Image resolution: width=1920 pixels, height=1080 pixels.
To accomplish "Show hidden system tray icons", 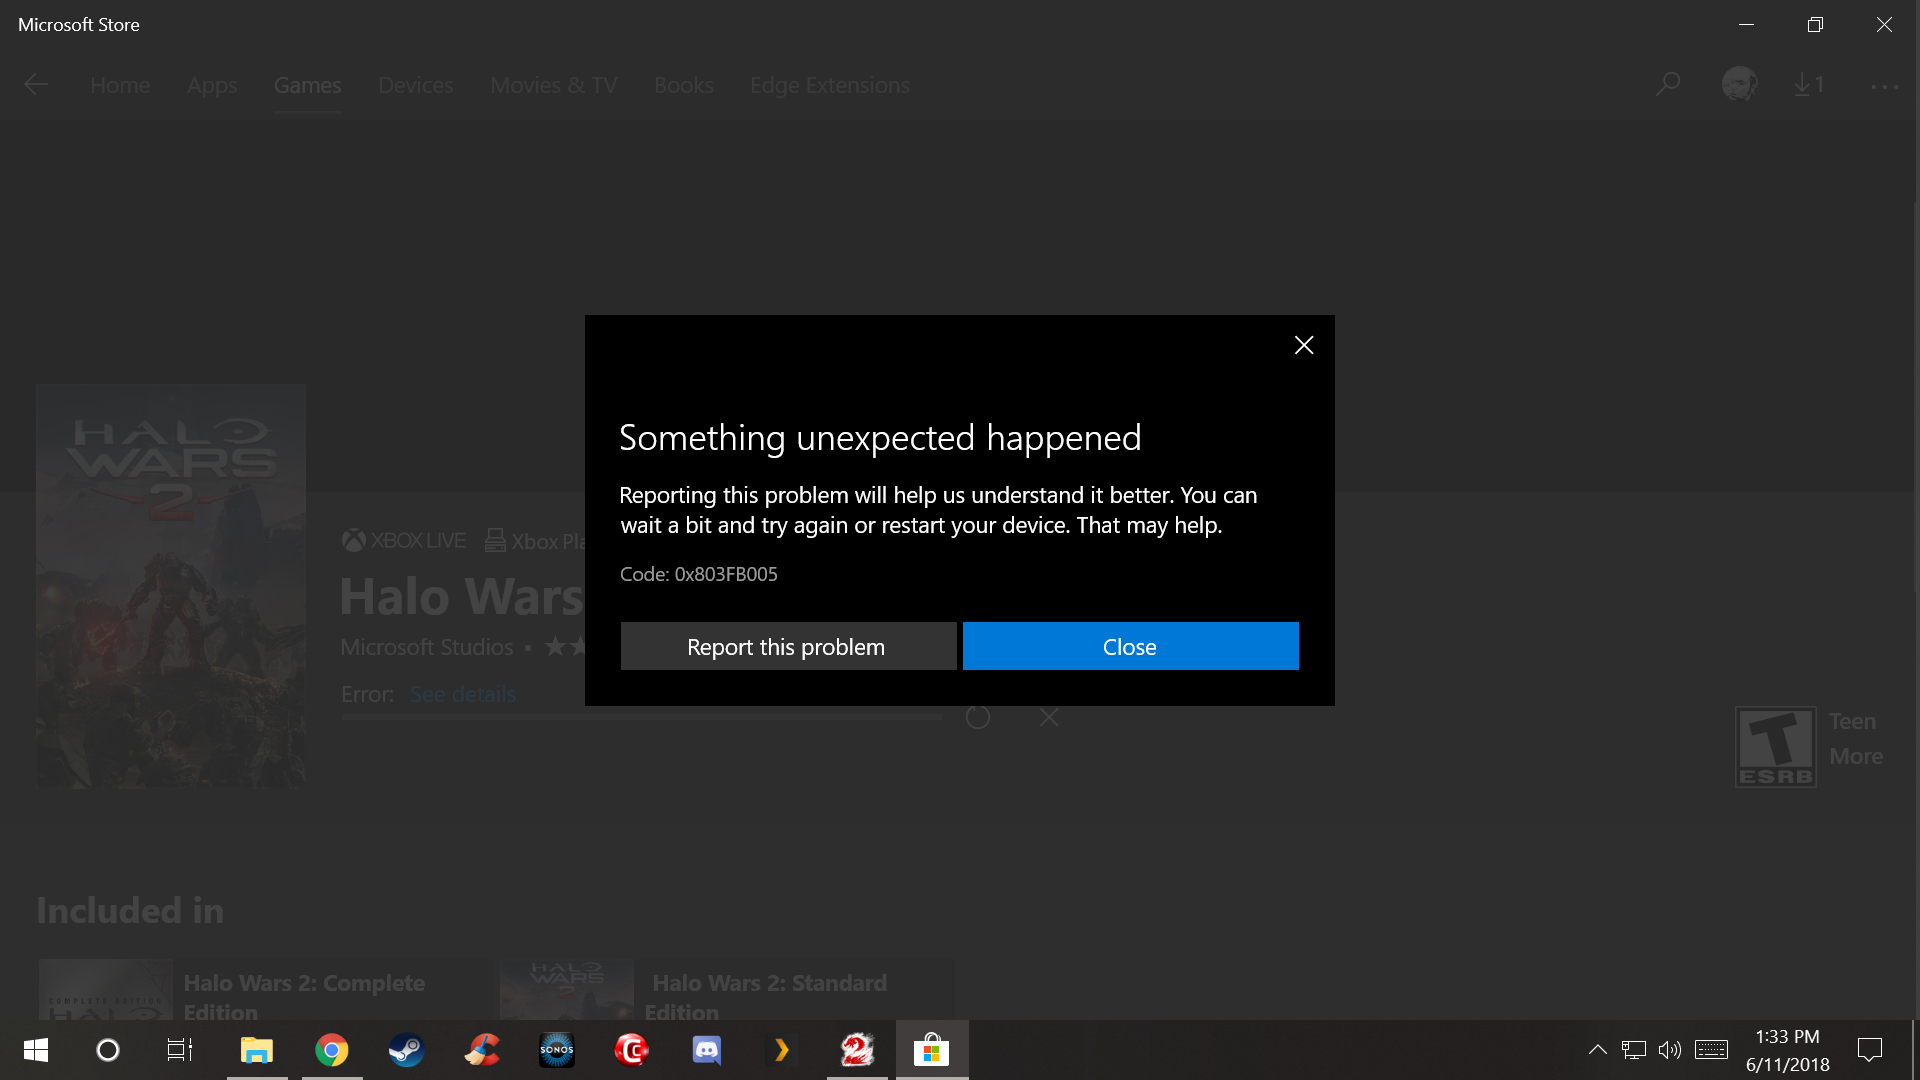I will (1598, 1050).
